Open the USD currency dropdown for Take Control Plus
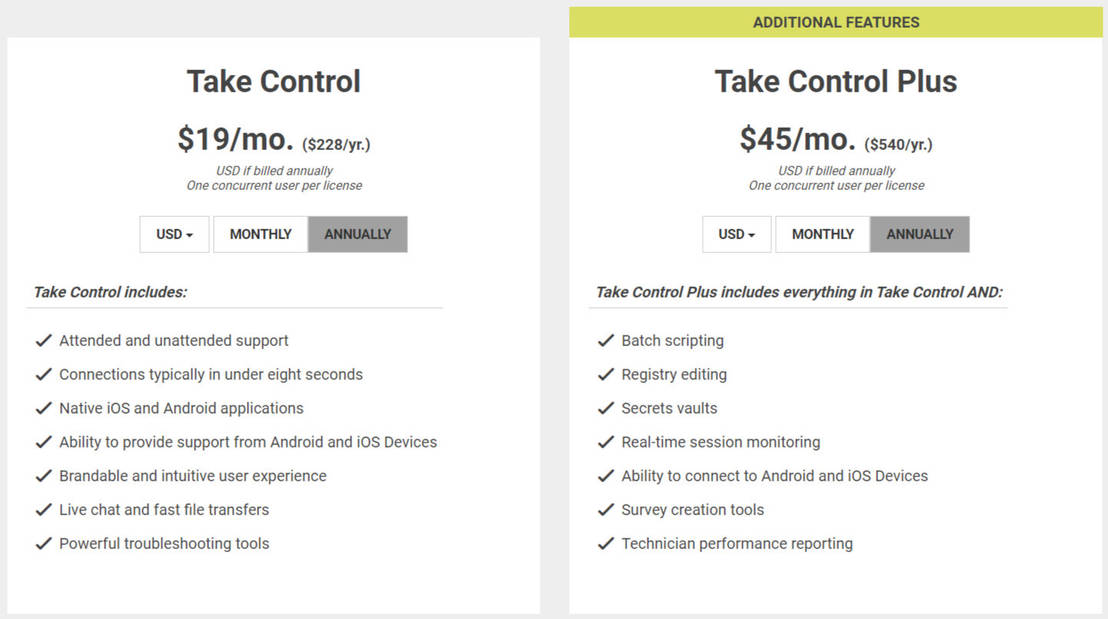Image resolution: width=1108 pixels, height=619 pixels. (736, 234)
